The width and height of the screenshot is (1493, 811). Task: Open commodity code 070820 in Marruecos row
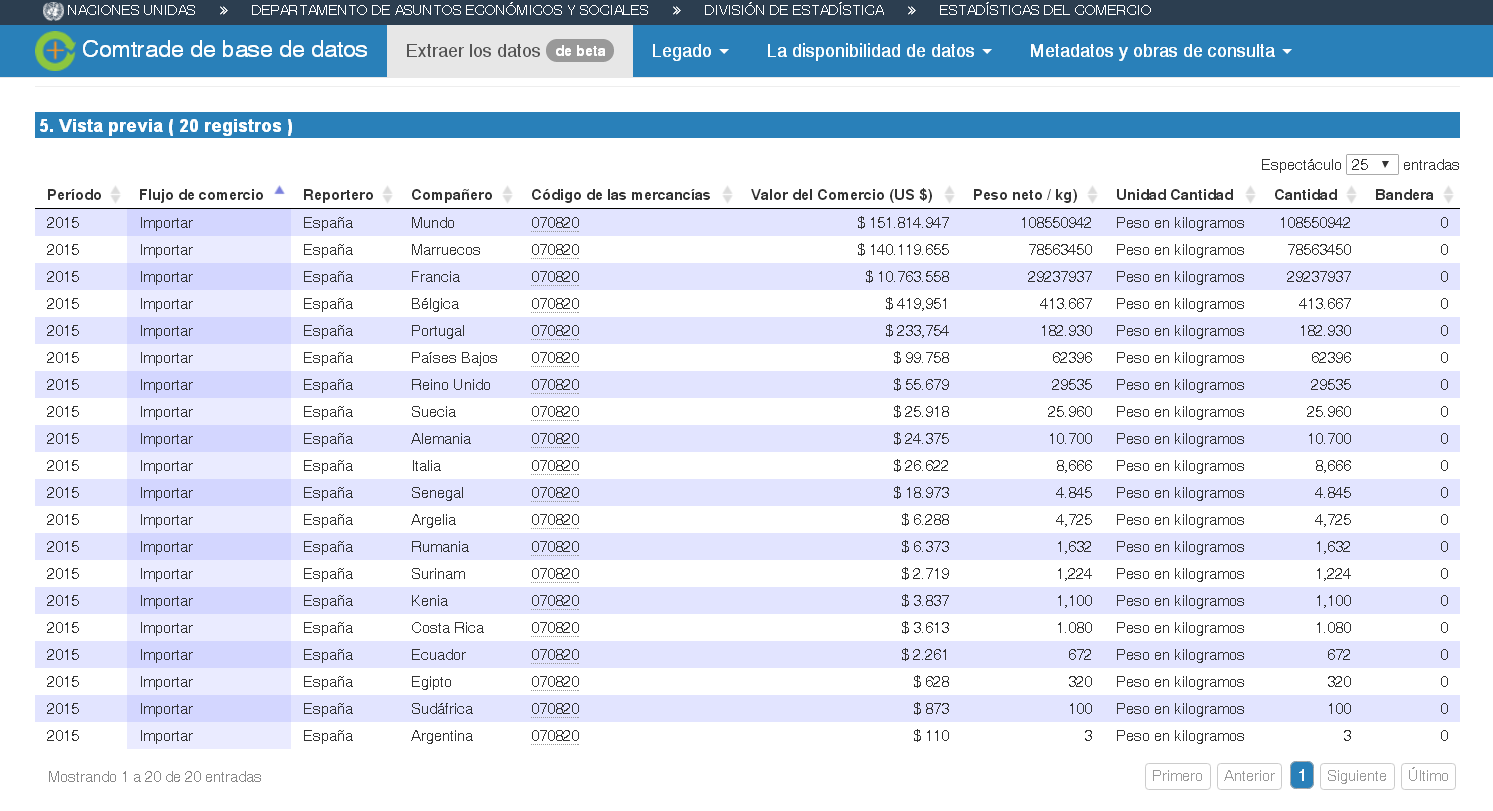[x=555, y=250]
